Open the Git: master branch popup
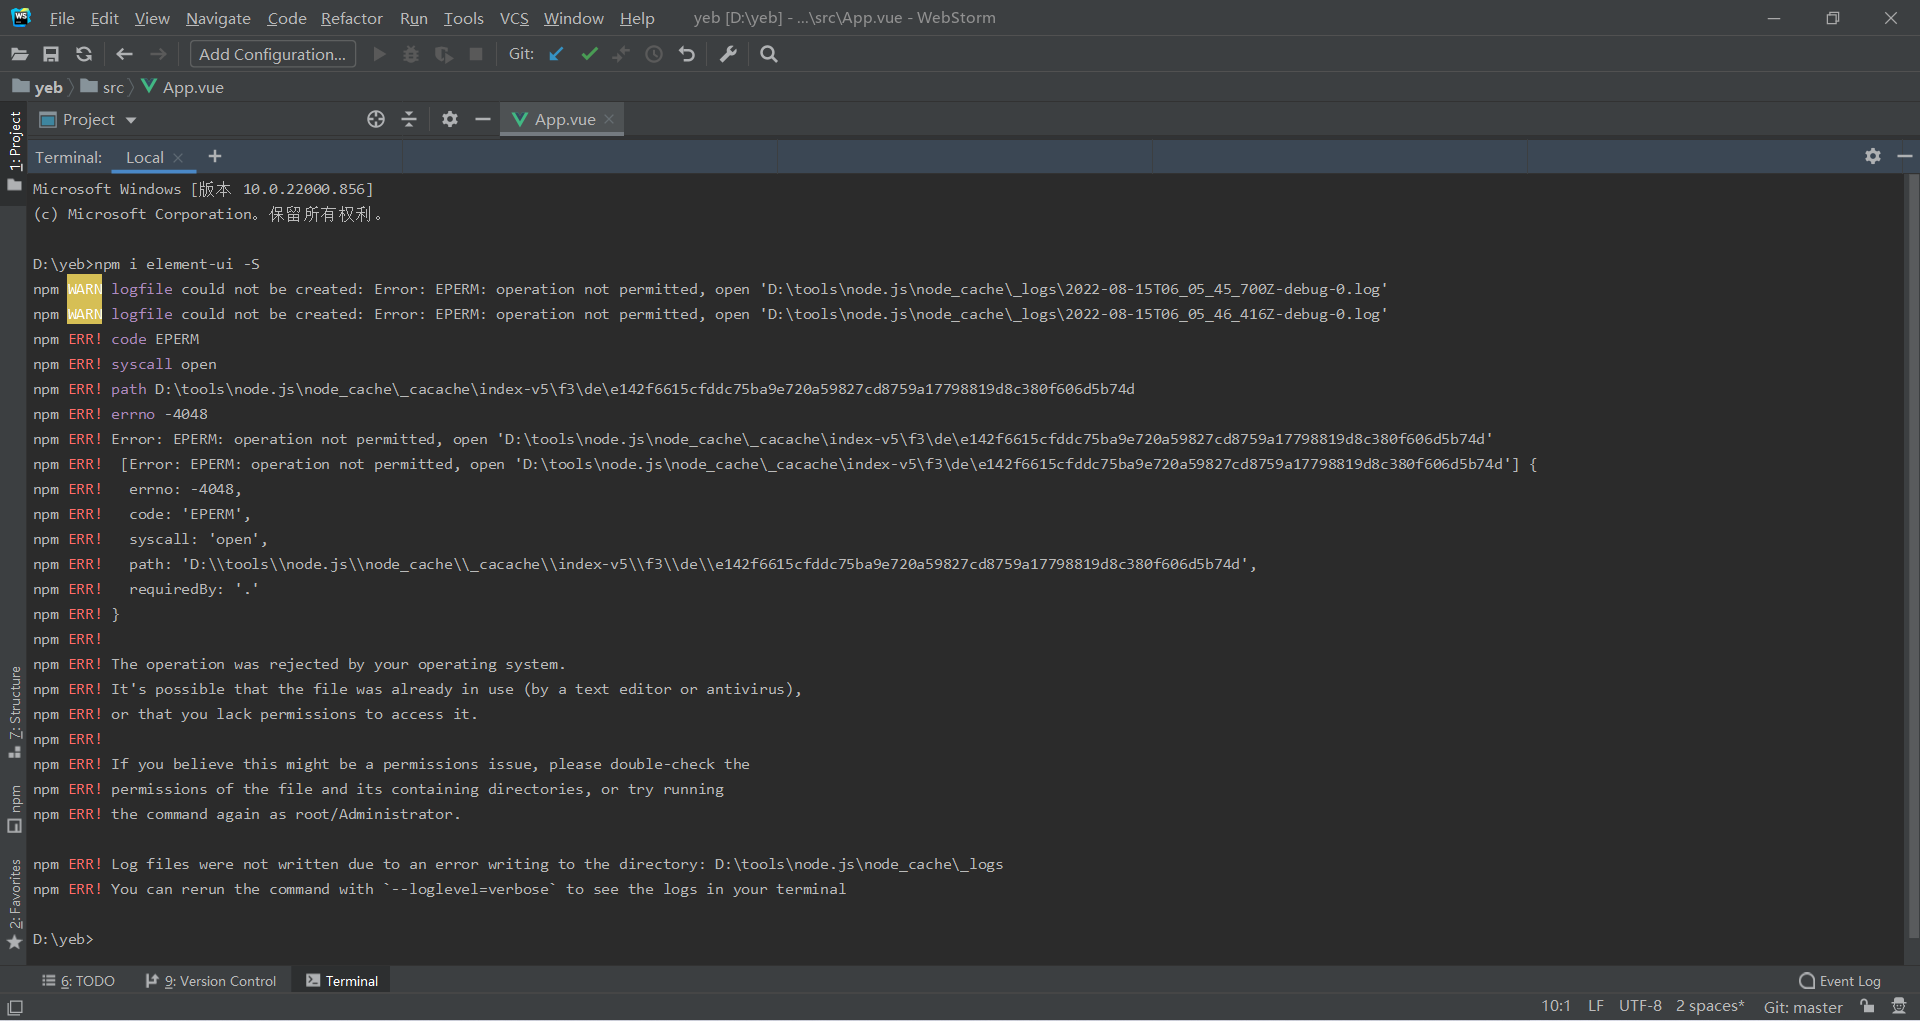 1803,1007
